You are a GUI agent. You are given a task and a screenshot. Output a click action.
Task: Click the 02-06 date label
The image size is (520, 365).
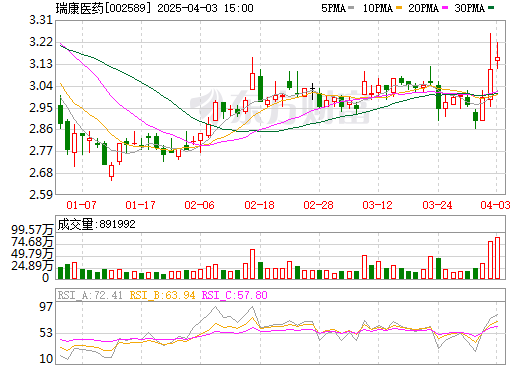point(199,205)
